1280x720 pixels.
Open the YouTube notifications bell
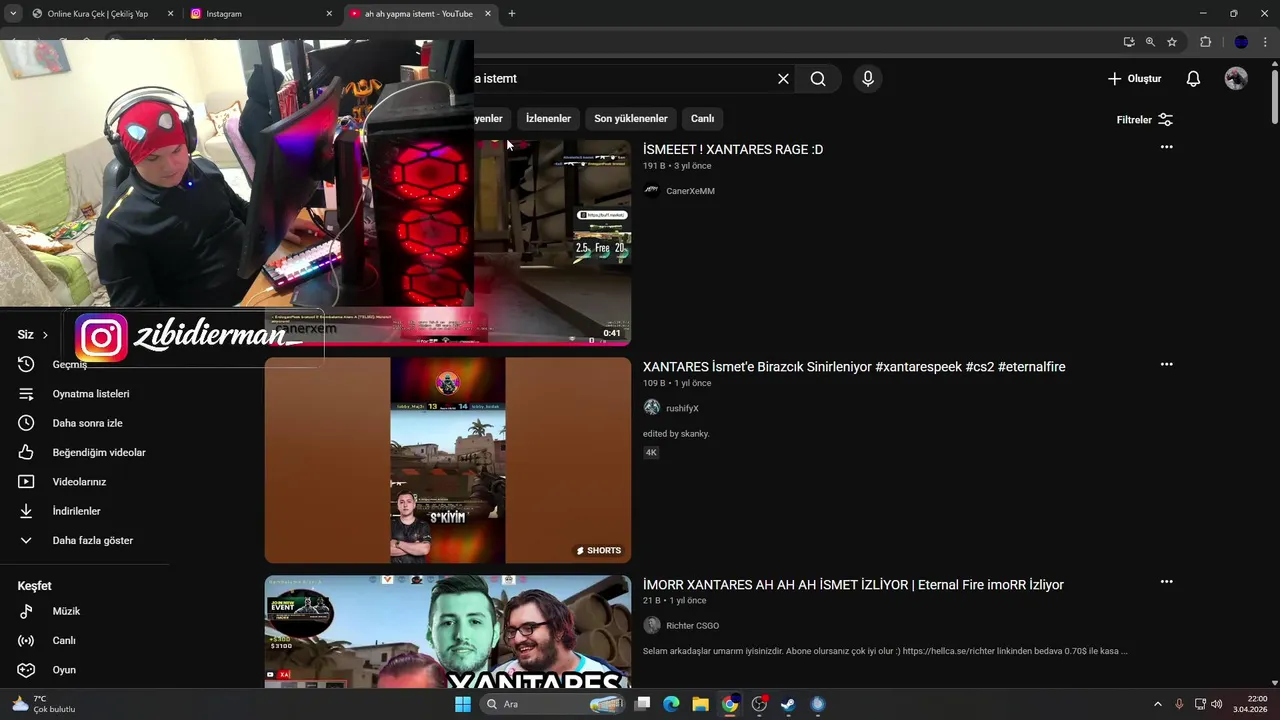pyautogui.click(x=1193, y=79)
